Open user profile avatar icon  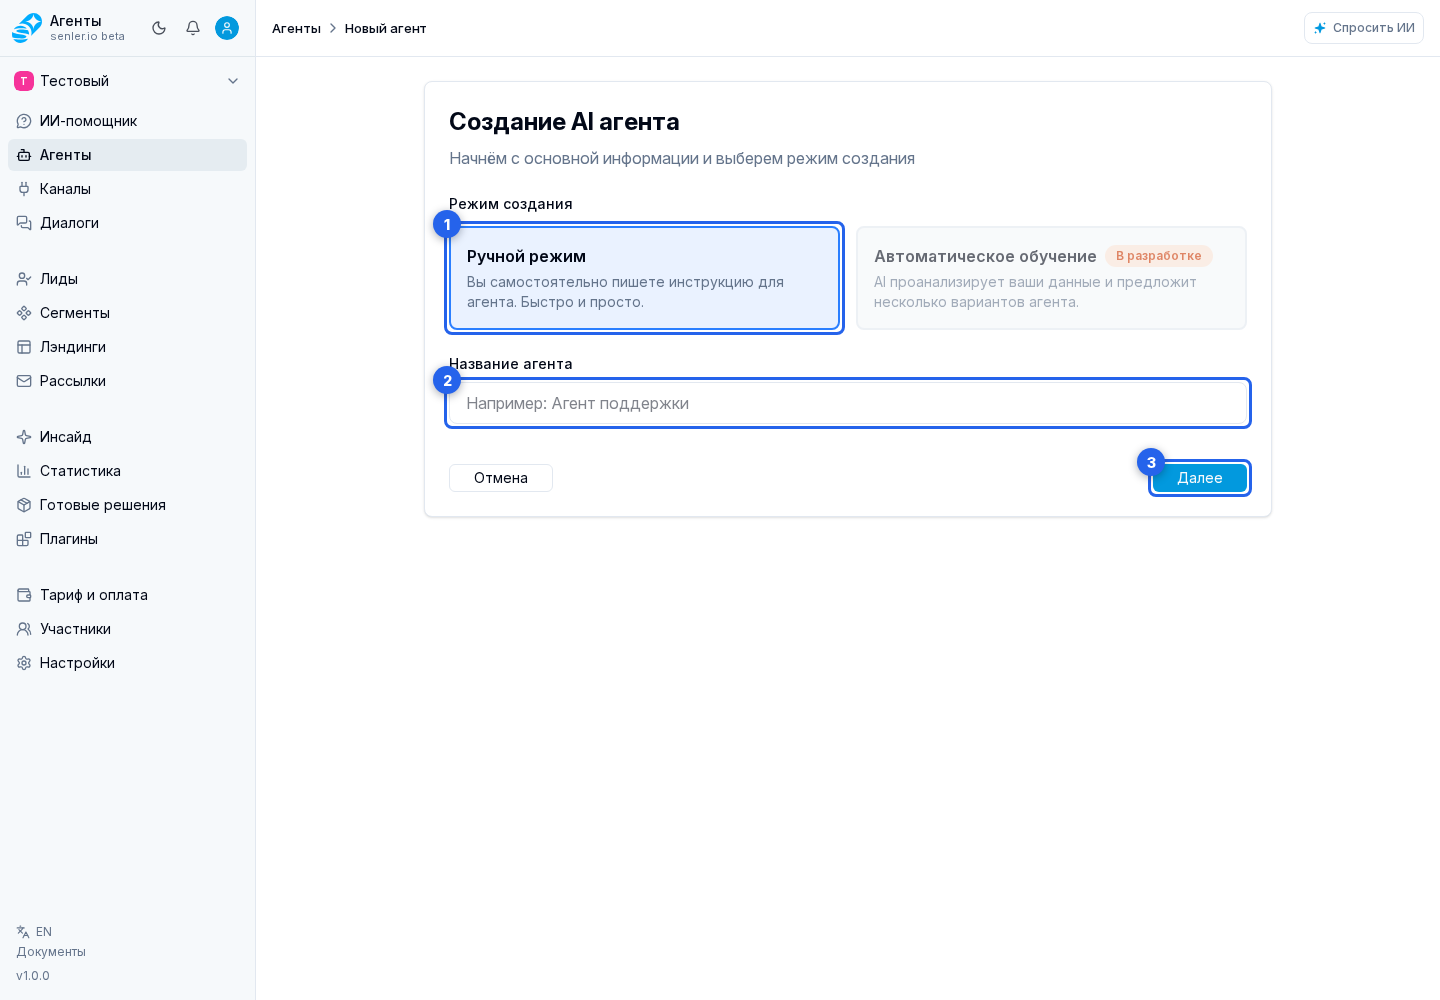tap(227, 28)
